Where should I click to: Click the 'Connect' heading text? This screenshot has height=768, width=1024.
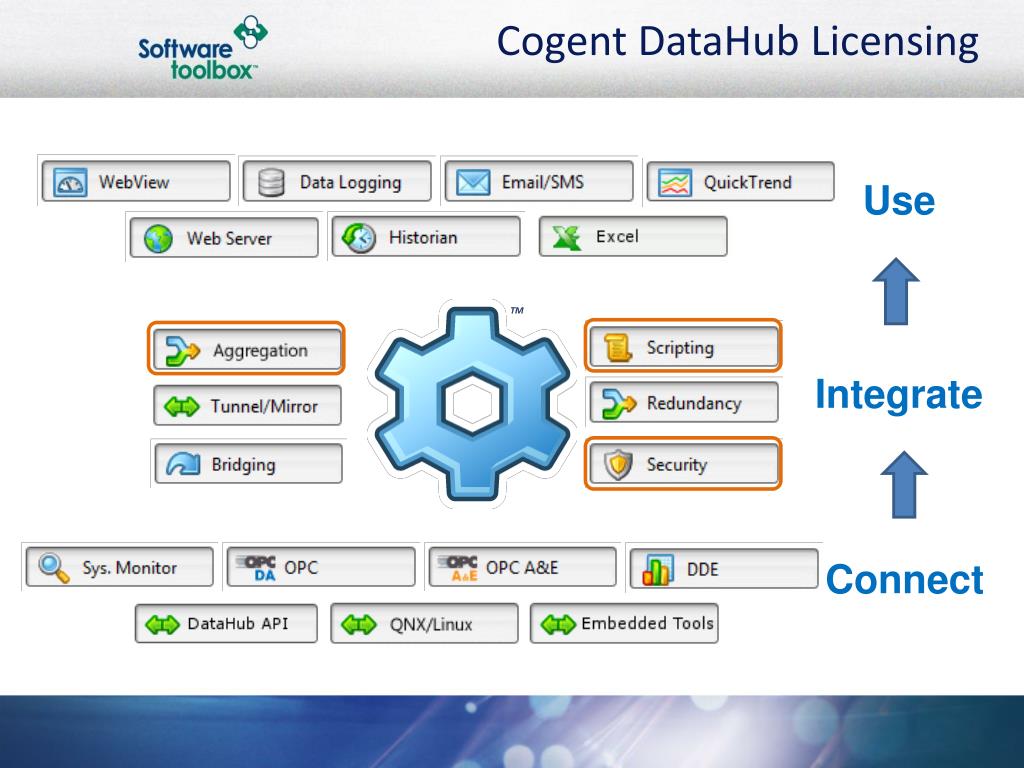pyautogui.click(x=904, y=580)
